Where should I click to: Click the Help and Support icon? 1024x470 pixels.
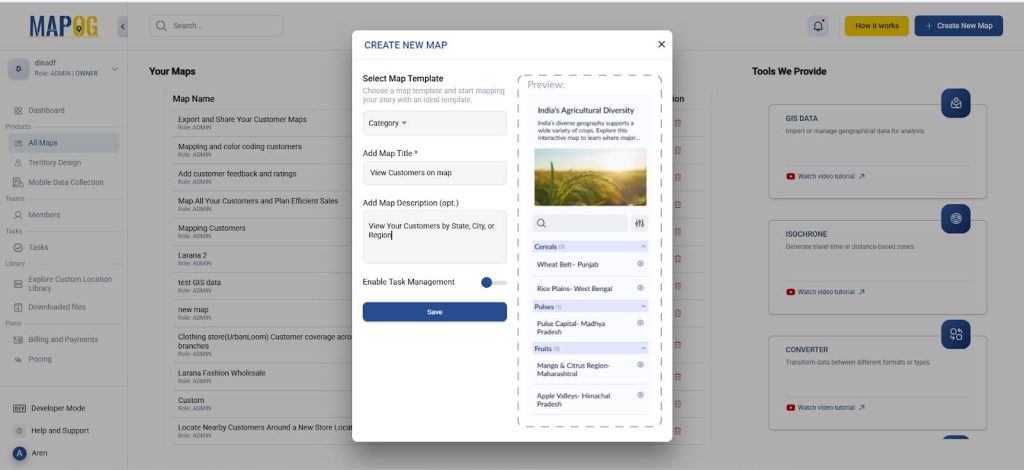19,431
